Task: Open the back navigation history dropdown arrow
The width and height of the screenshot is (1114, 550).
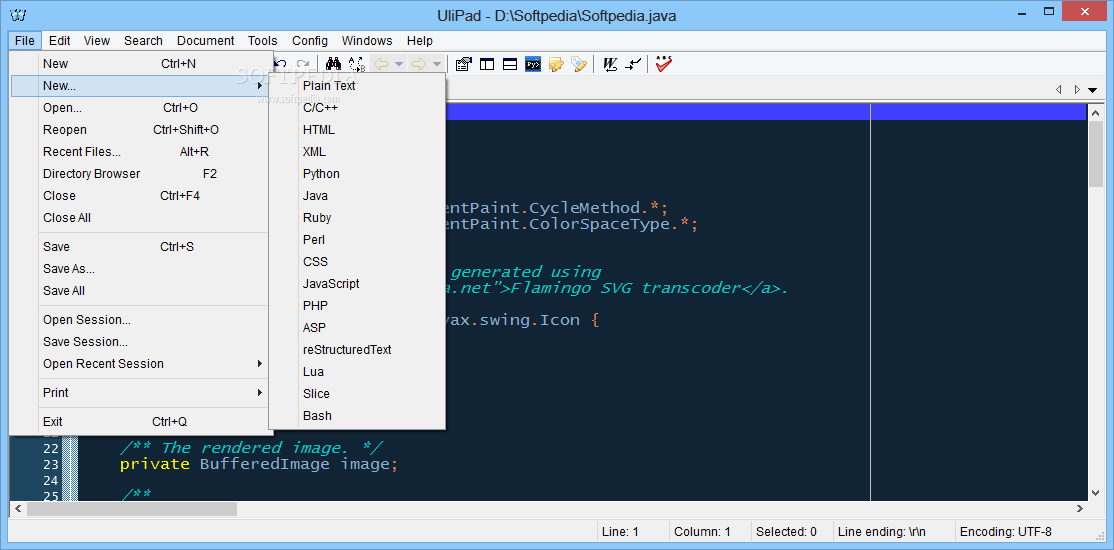Action: coord(399,64)
